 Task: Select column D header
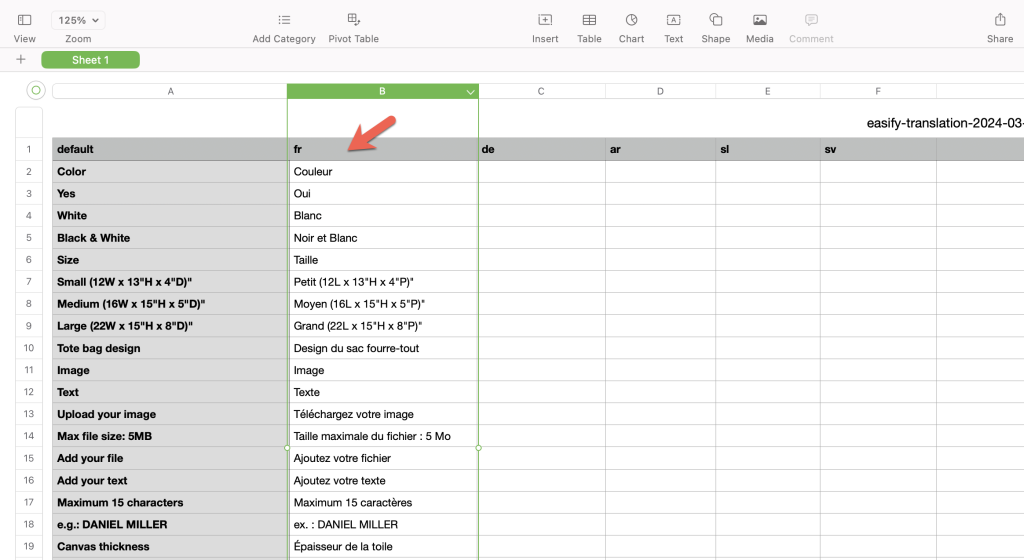[x=660, y=91]
